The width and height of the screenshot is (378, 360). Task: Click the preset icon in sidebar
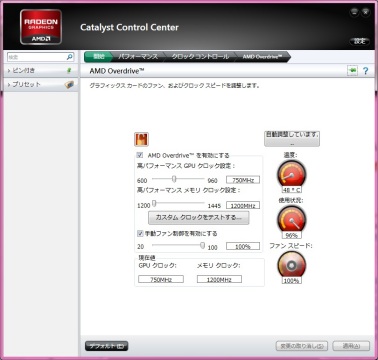coord(69,84)
